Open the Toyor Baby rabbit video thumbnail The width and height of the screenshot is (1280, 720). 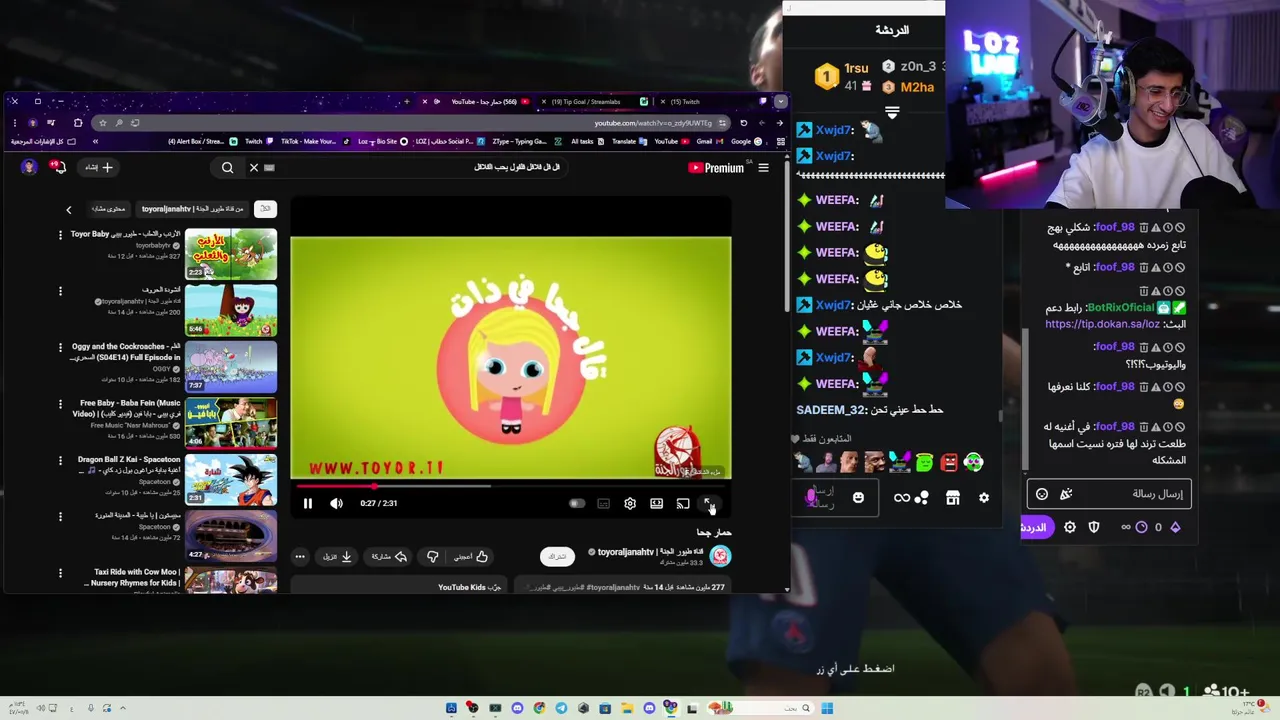click(231, 254)
